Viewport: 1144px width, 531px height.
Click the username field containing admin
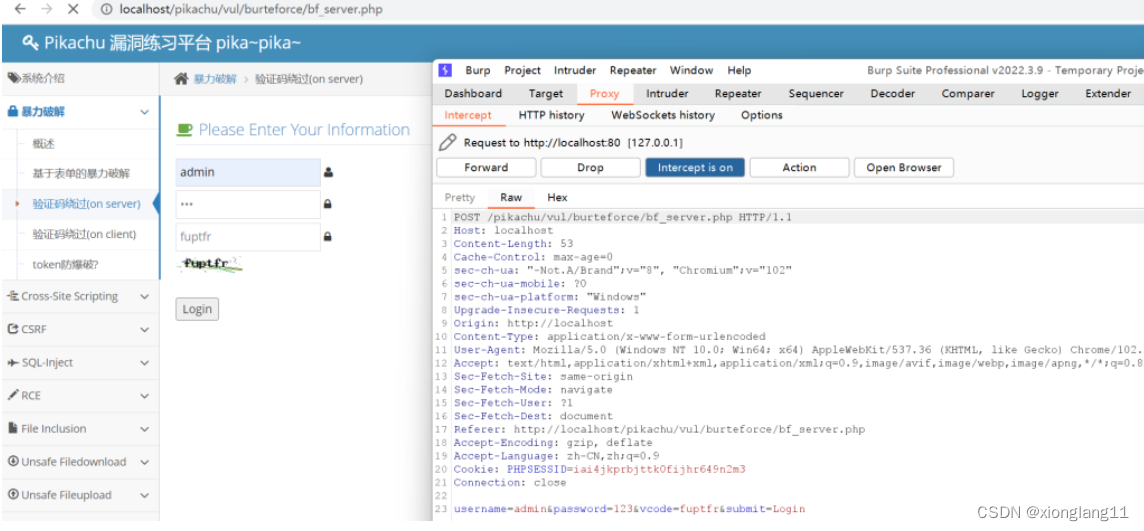point(248,173)
